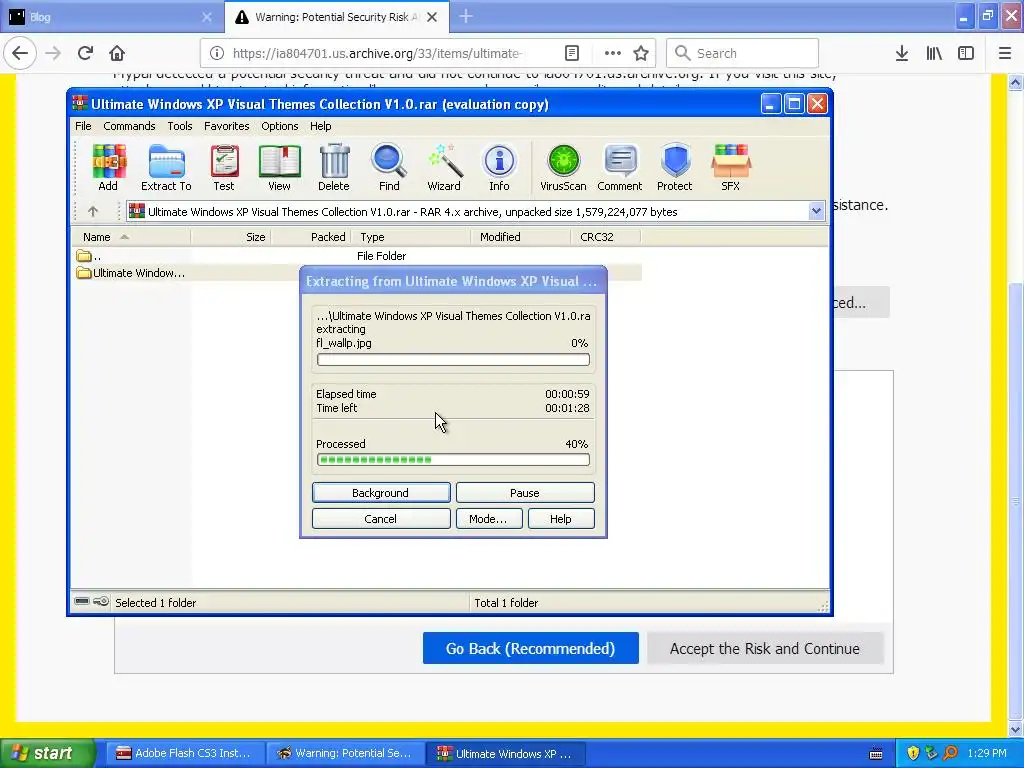The width and height of the screenshot is (1024, 768).
Task: Pause the extraction
Action: pos(525,492)
